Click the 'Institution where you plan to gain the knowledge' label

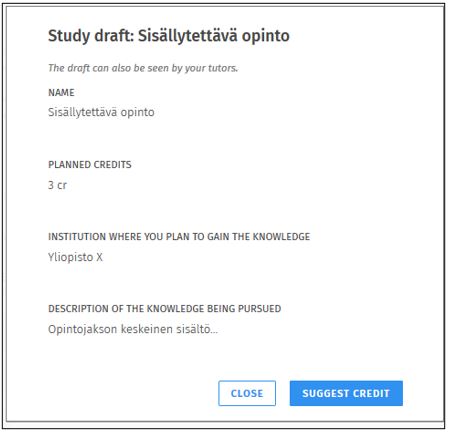coord(179,236)
